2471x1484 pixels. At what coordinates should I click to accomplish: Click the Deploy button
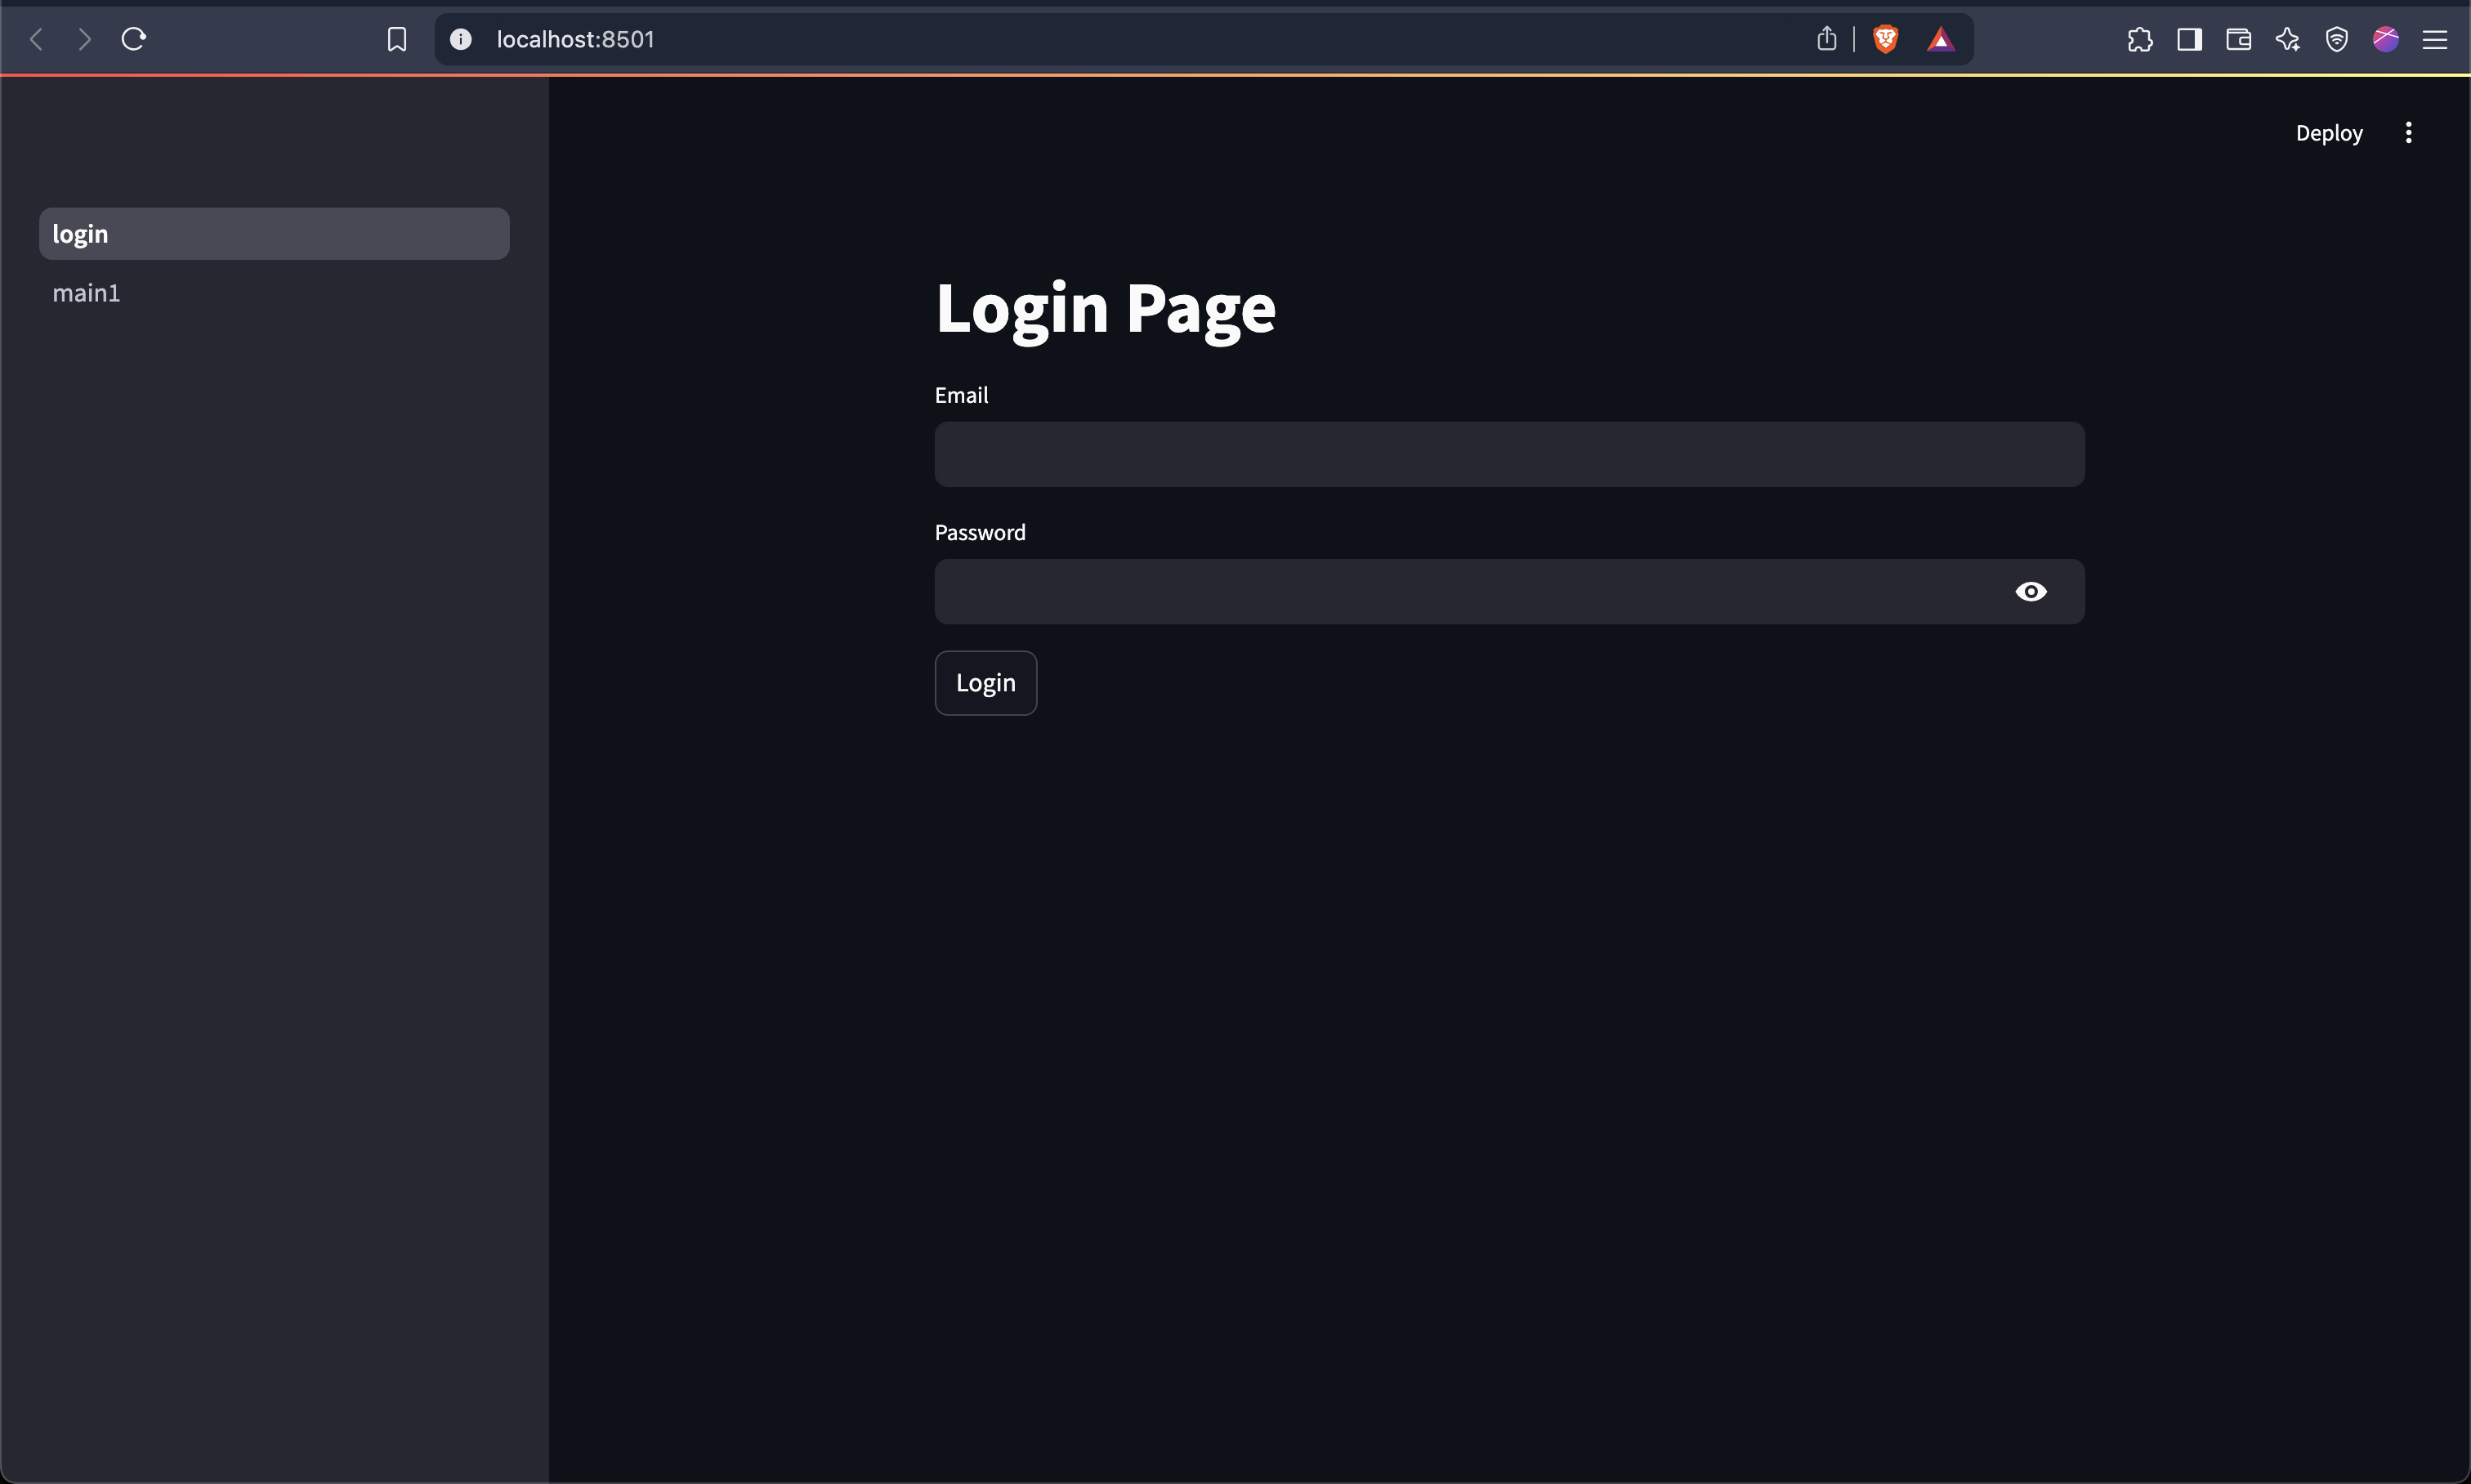(2328, 133)
